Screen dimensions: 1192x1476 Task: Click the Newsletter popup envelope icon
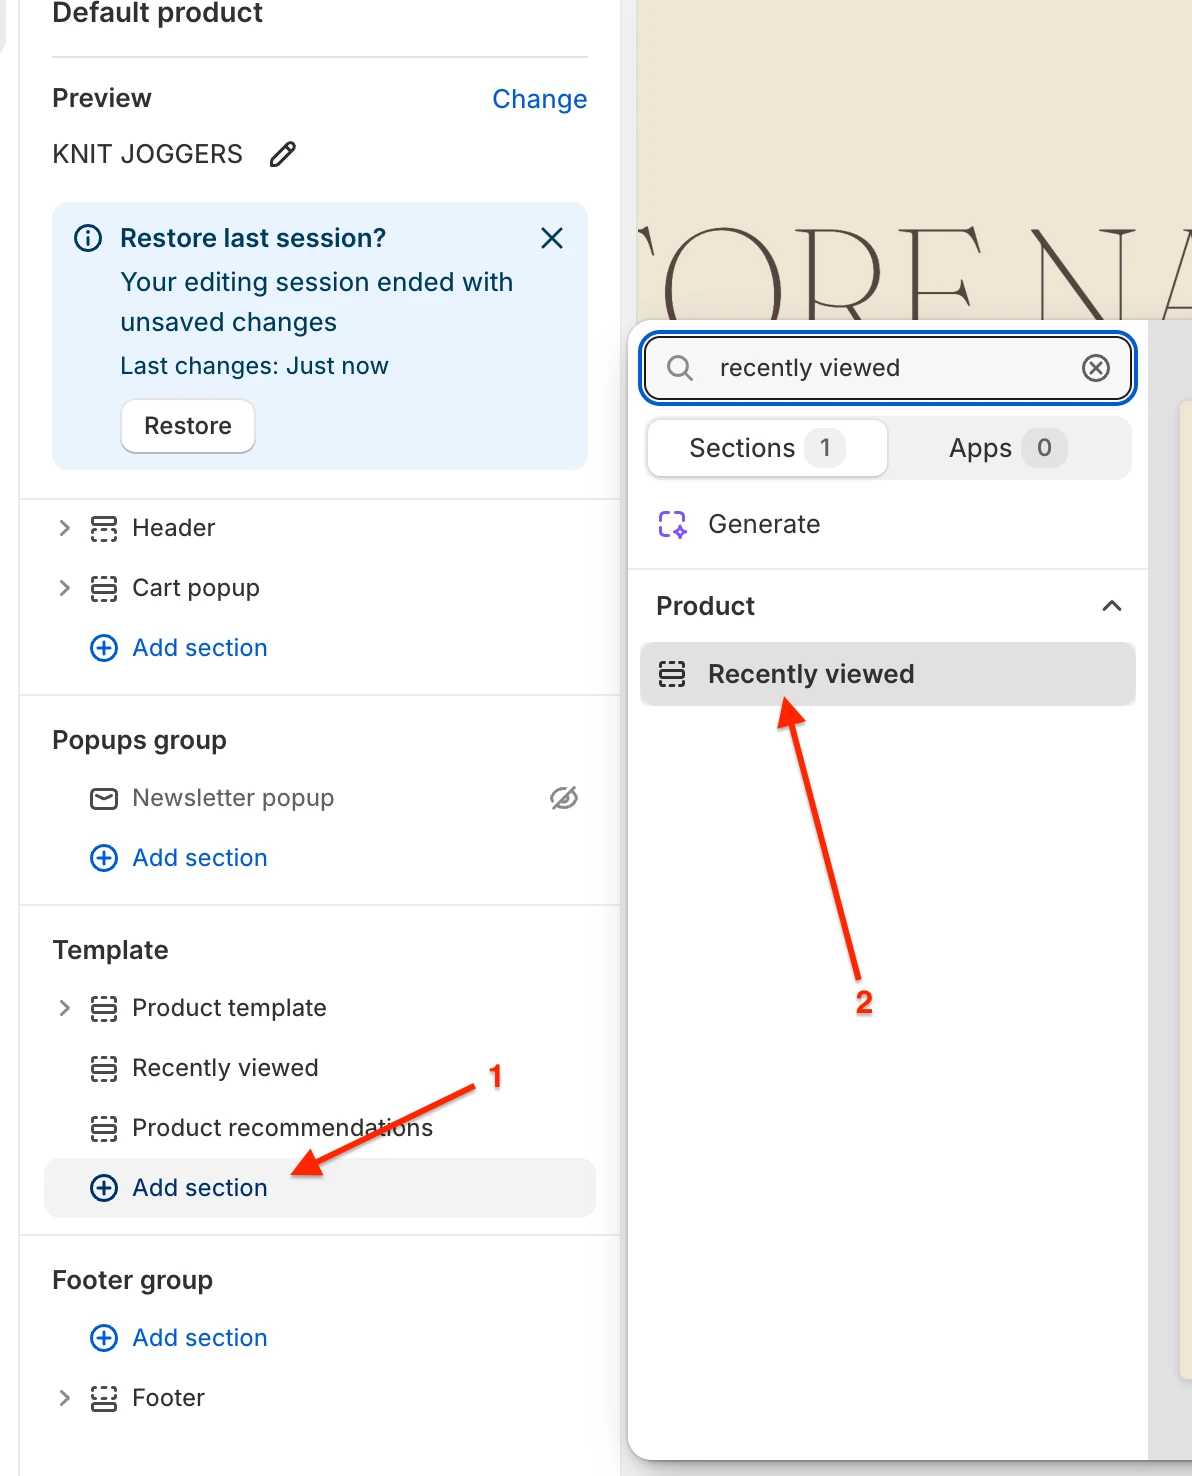[104, 798]
